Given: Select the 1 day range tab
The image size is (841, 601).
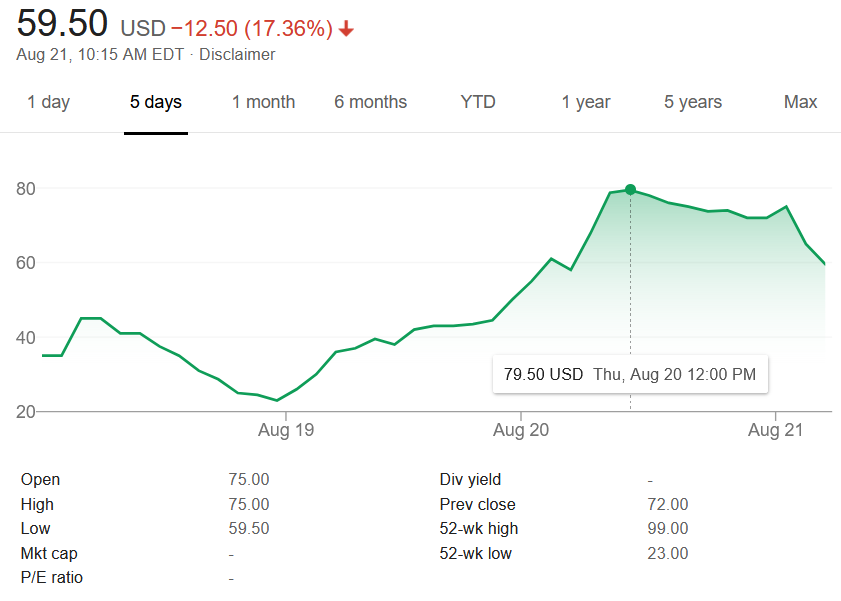Looking at the screenshot, I should (x=48, y=102).
